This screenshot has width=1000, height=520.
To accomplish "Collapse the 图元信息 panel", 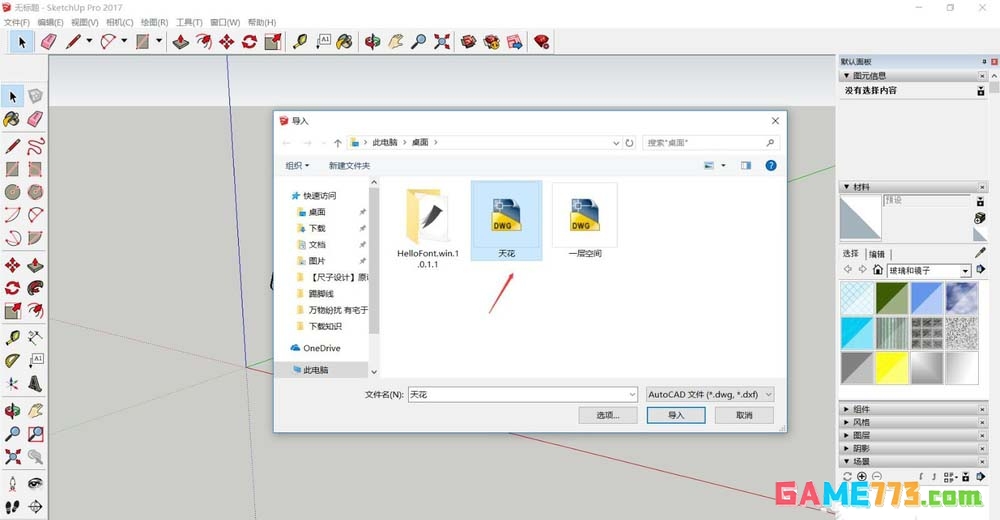I will (x=847, y=75).
